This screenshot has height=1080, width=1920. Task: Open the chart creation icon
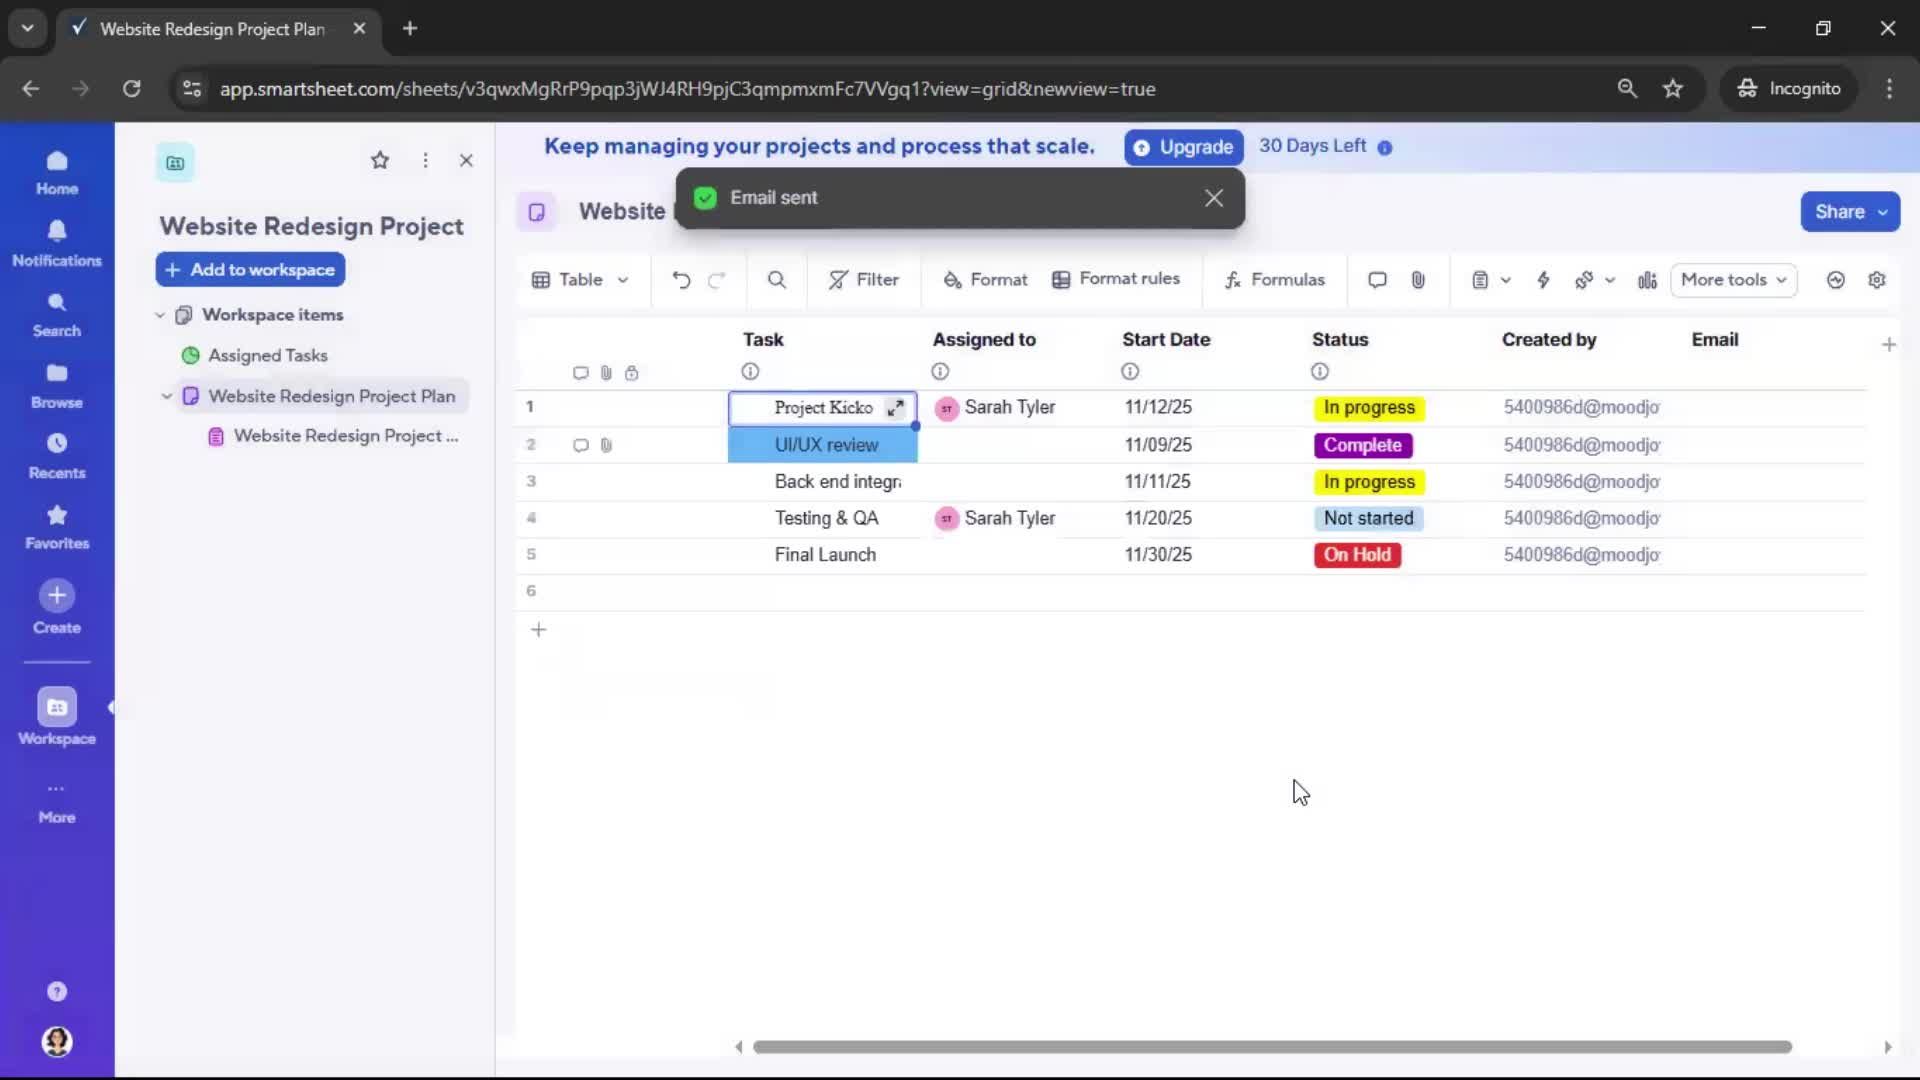click(x=1646, y=280)
